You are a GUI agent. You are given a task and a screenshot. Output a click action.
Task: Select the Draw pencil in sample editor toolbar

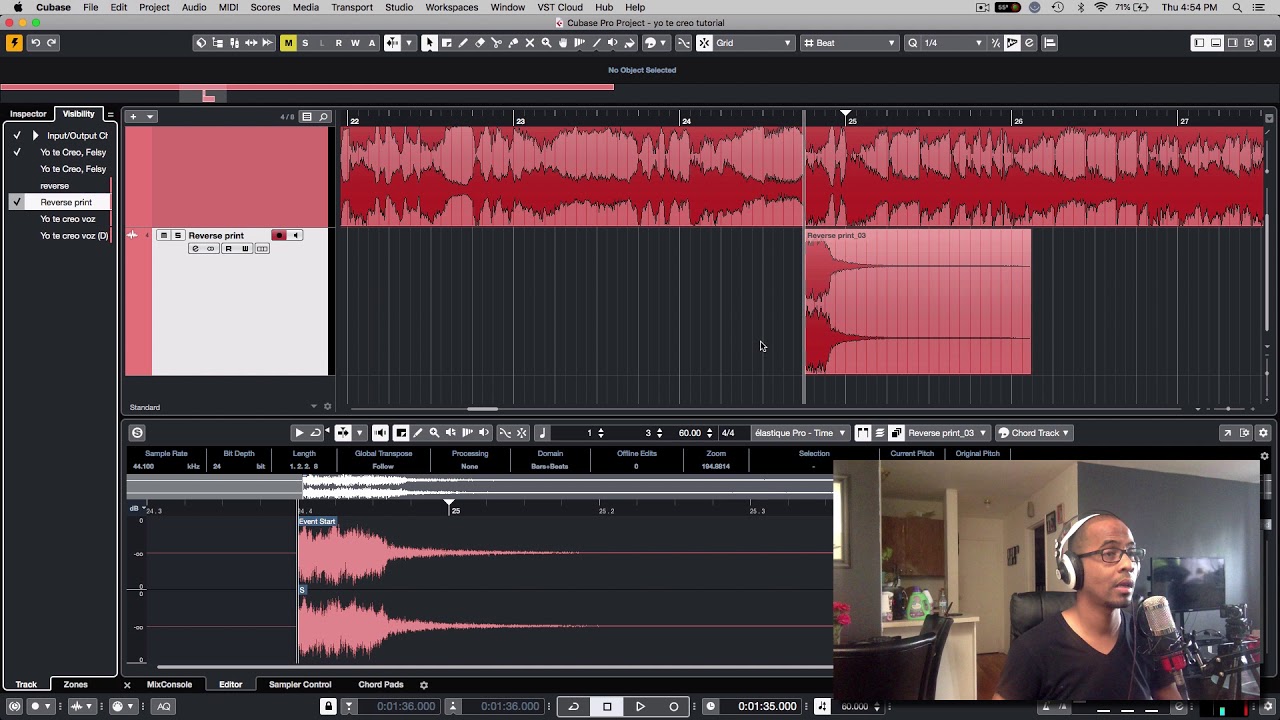pyautogui.click(x=417, y=433)
